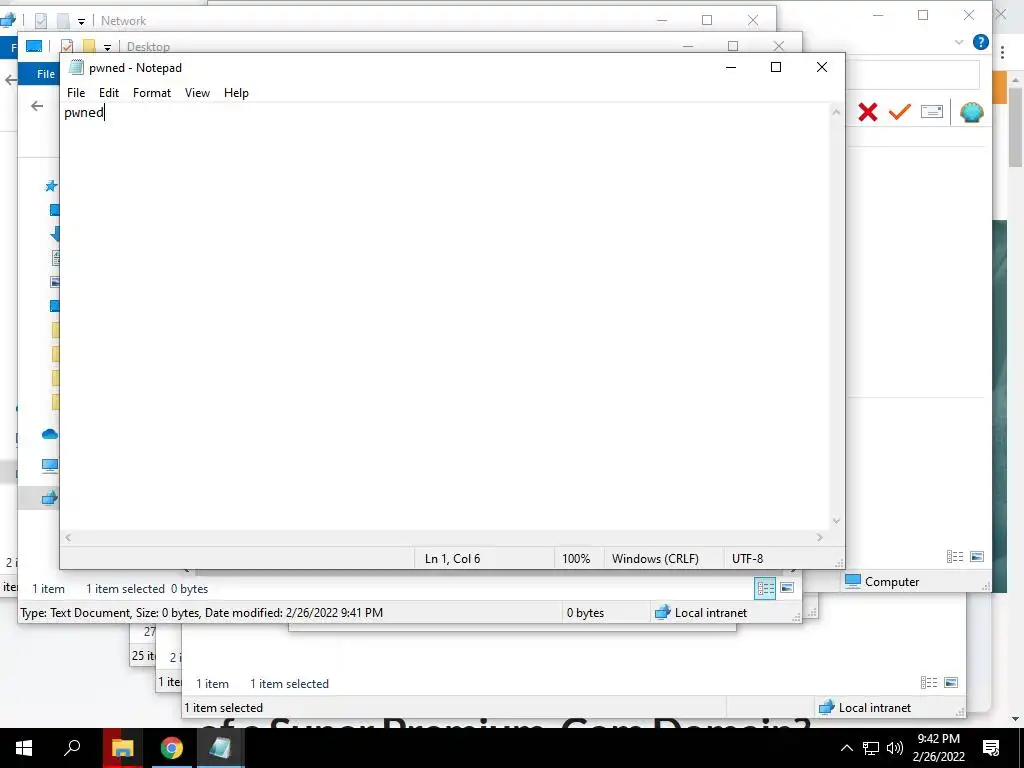The width and height of the screenshot is (1024, 768).
Task: Click Properties checkmark icon in Desktop window toolbar
Action: (67, 46)
